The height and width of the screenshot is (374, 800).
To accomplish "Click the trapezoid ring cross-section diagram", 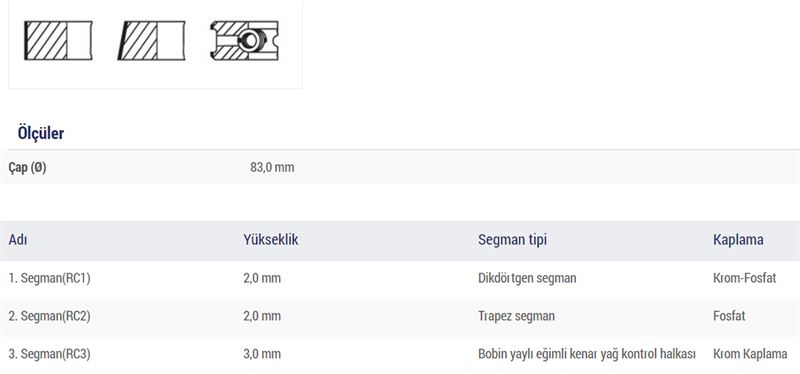I will point(152,40).
